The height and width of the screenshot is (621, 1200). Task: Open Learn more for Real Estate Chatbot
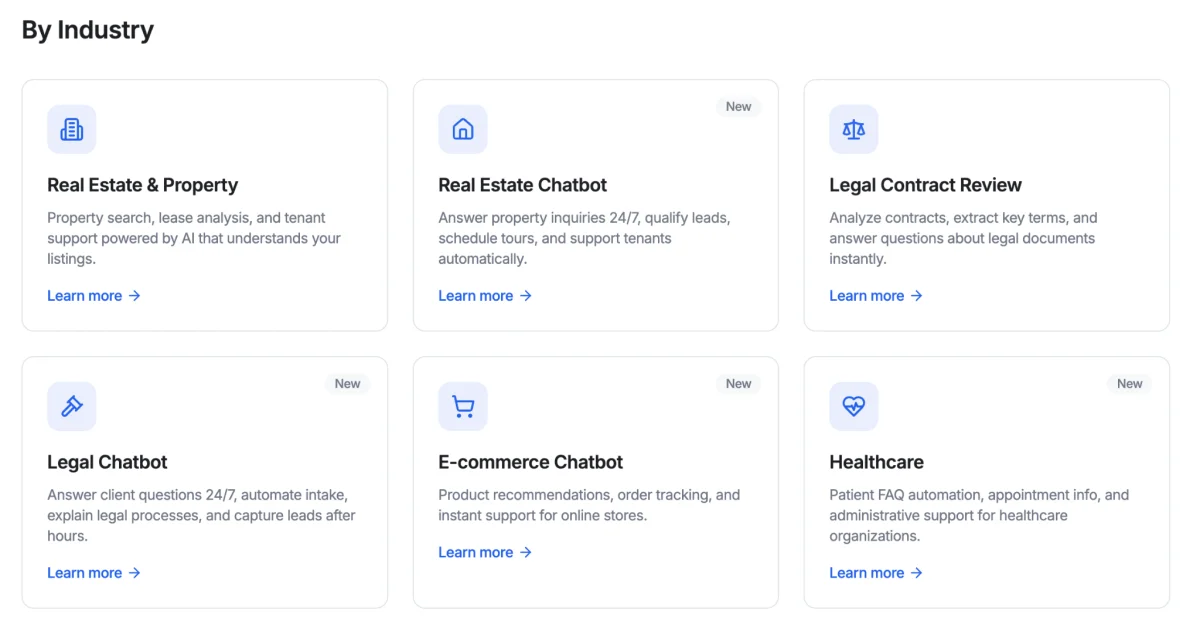[476, 295]
